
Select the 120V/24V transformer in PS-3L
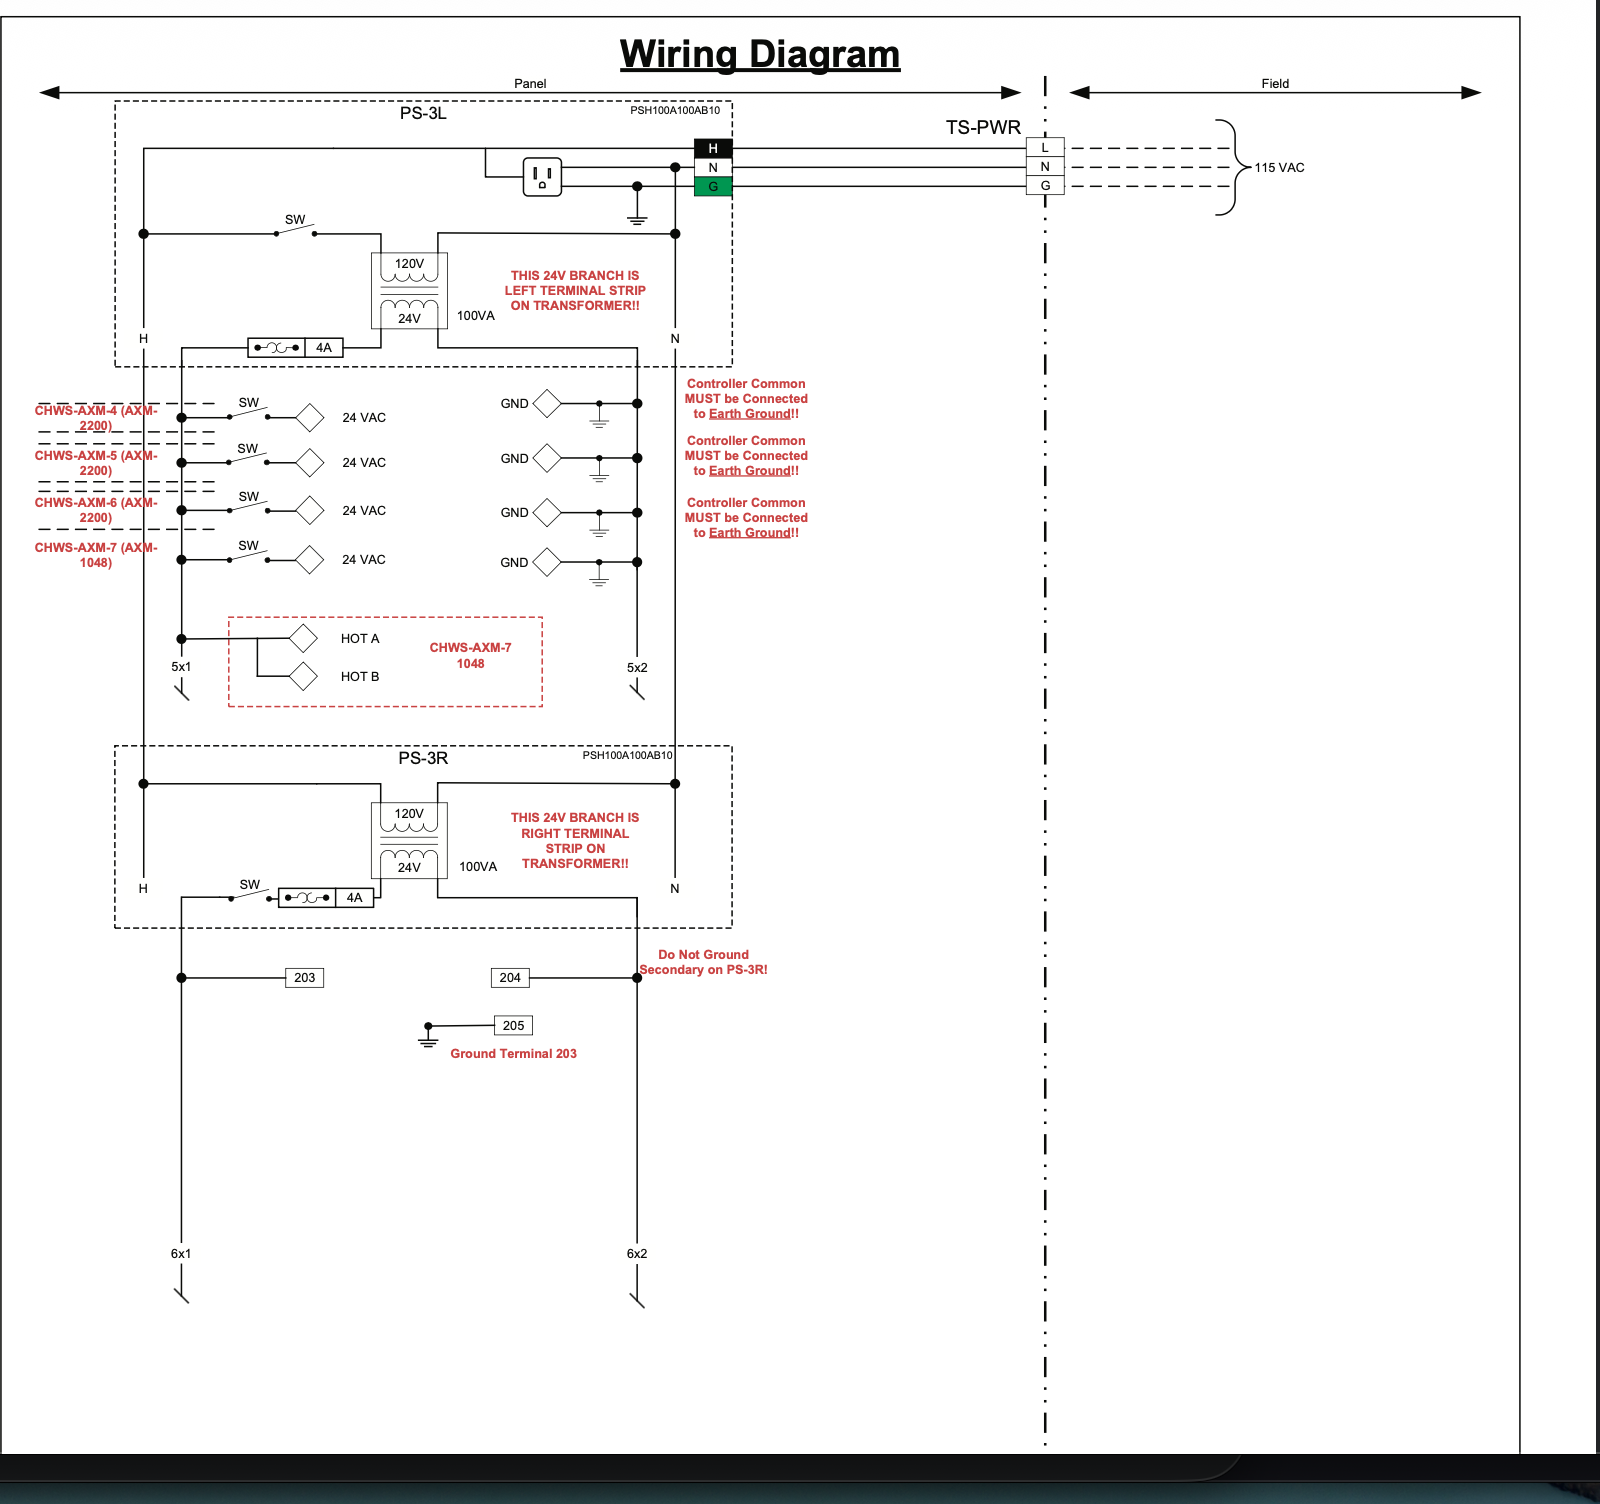pos(409,291)
